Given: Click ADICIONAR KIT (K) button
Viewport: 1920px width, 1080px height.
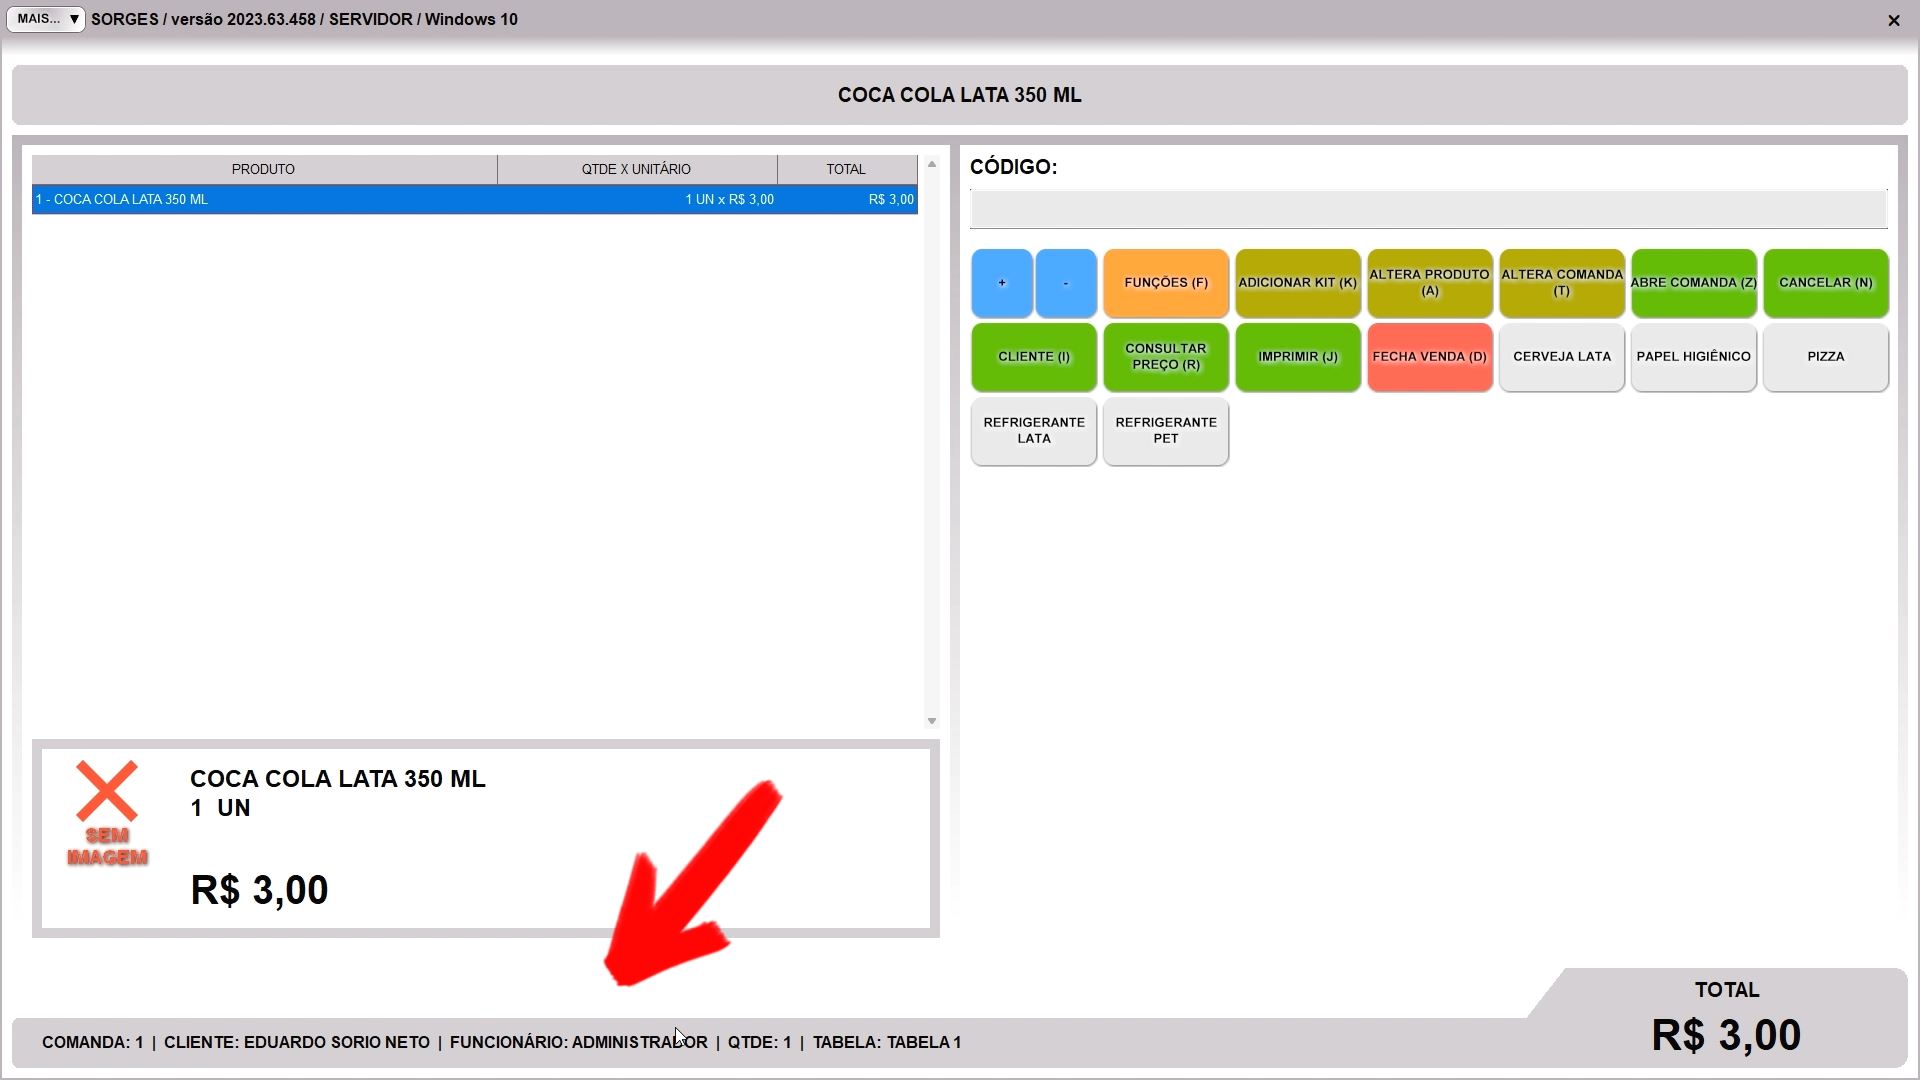Looking at the screenshot, I should [x=1298, y=283].
